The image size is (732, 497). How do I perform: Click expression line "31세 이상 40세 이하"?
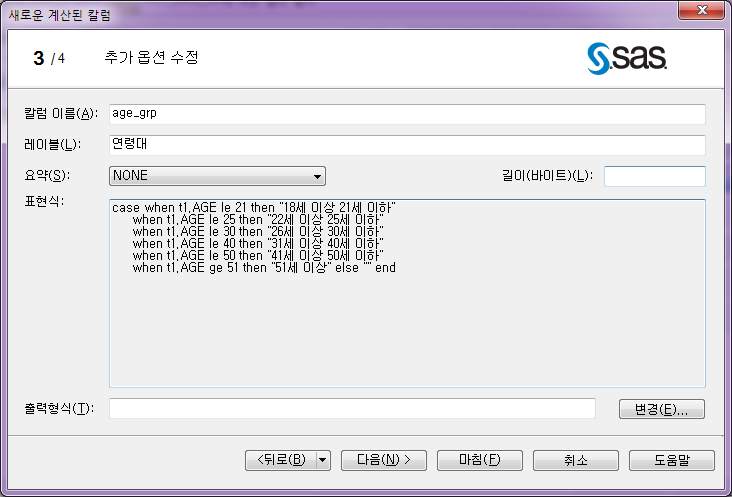tap(258, 244)
